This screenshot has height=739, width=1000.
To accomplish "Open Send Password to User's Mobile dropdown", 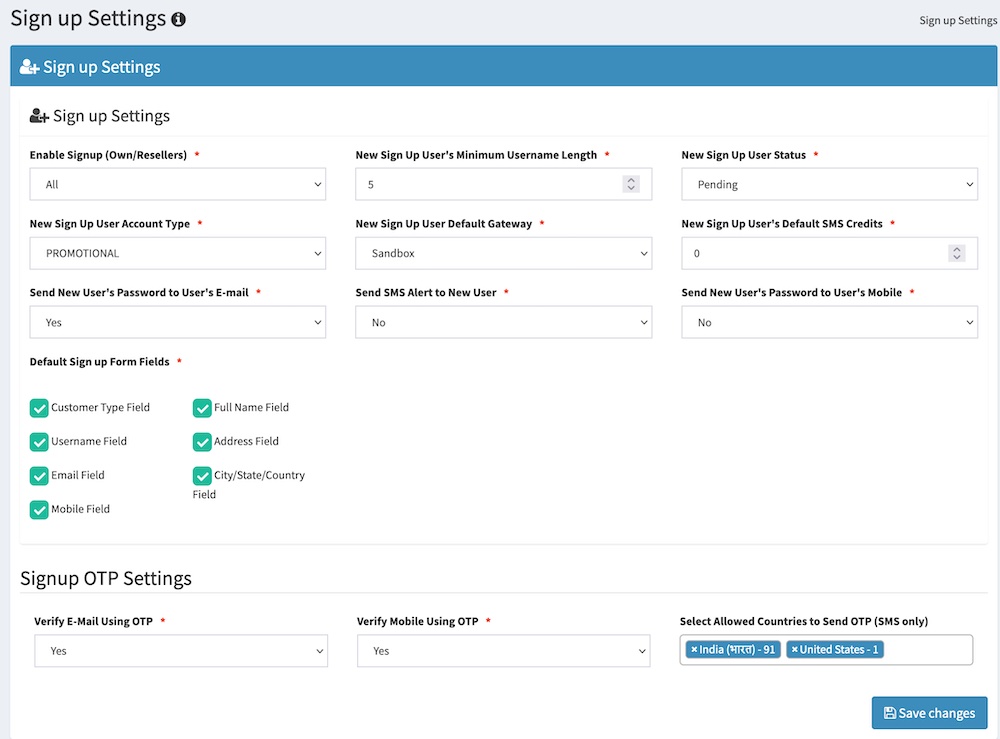I will pos(829,322).
